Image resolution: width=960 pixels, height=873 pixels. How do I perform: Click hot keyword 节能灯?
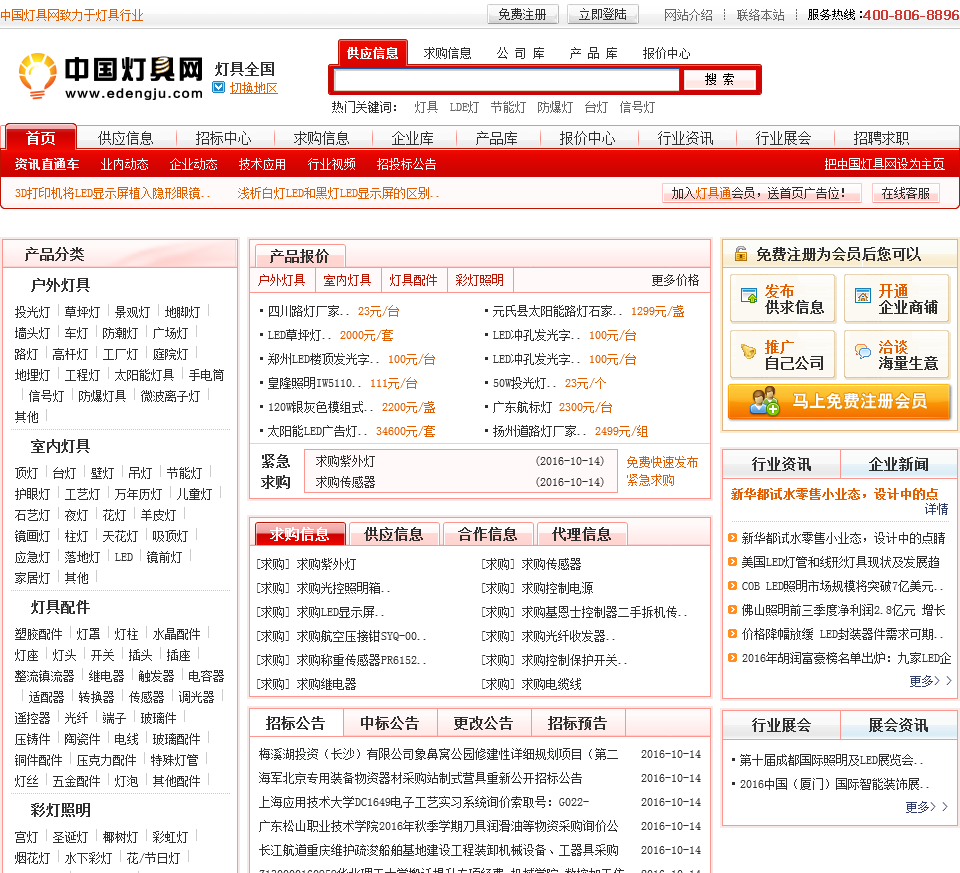tap(508, 107)
